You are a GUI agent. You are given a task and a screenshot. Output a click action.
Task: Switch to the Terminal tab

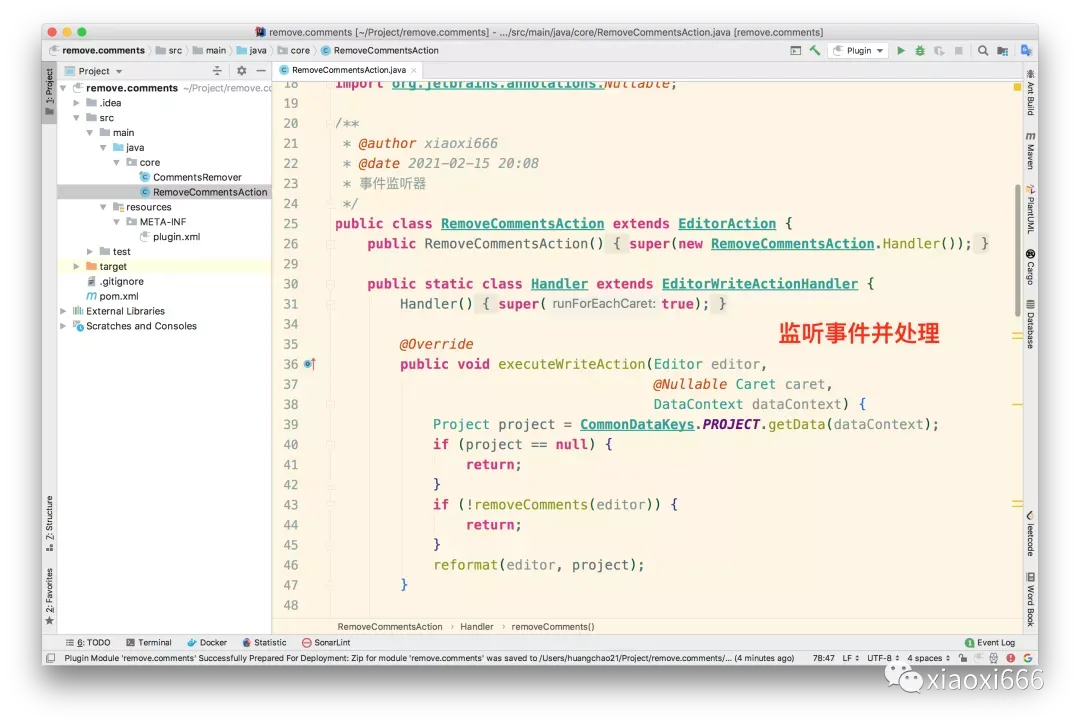(x=150, y=642)
